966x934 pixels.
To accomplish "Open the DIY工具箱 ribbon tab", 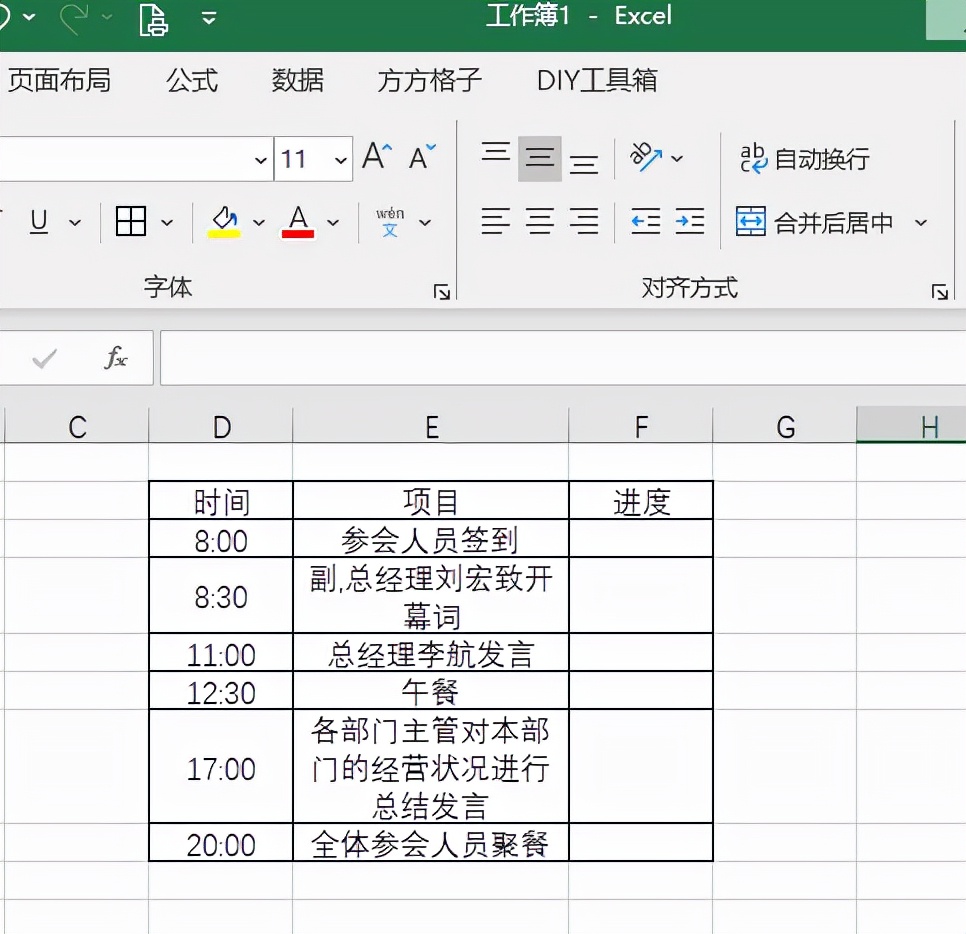I will (595, 80).
